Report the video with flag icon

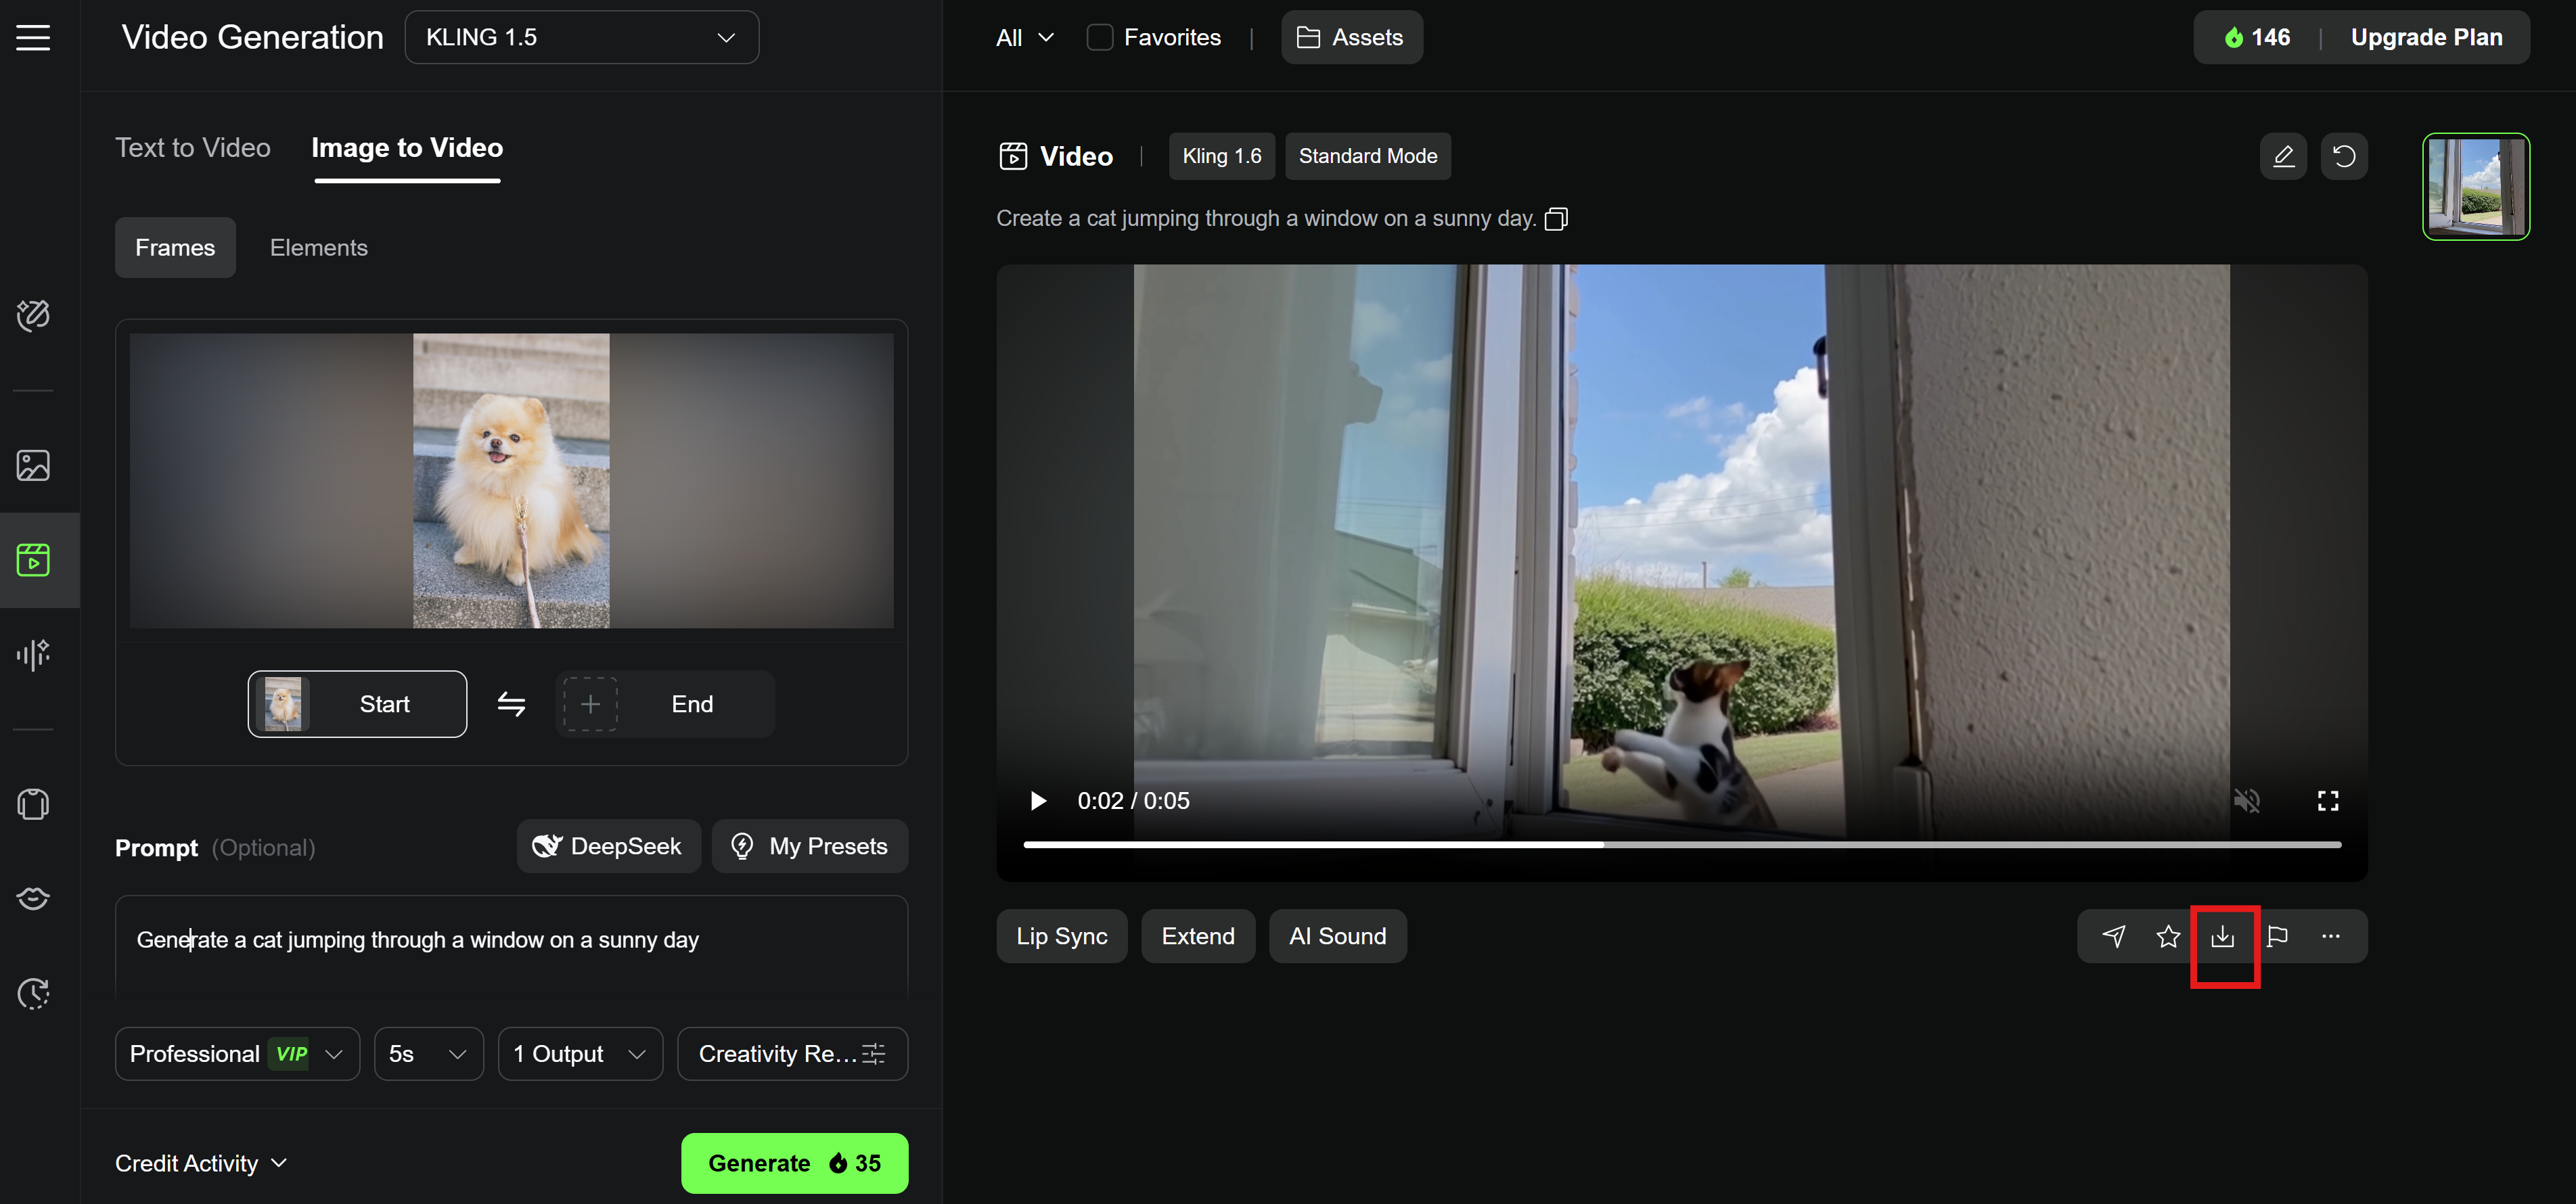tap(2277, 936)
